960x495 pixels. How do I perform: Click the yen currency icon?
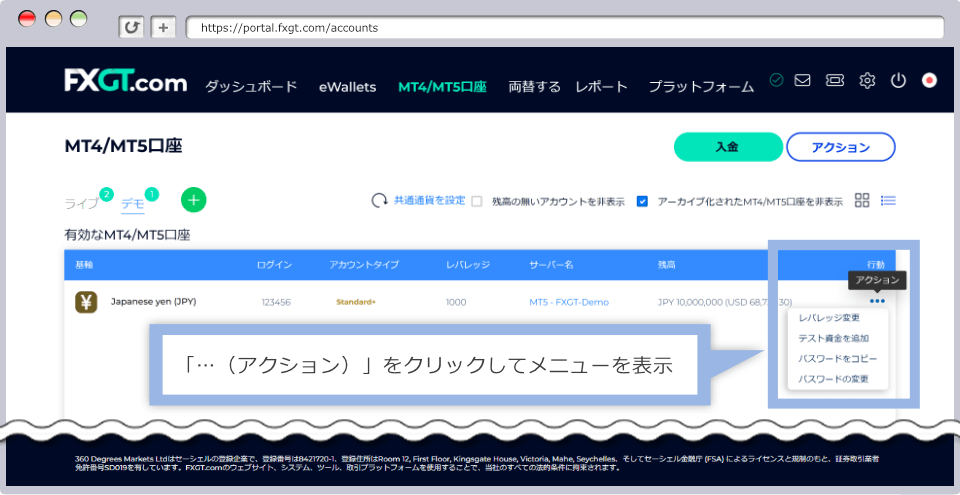coord(86,302)
